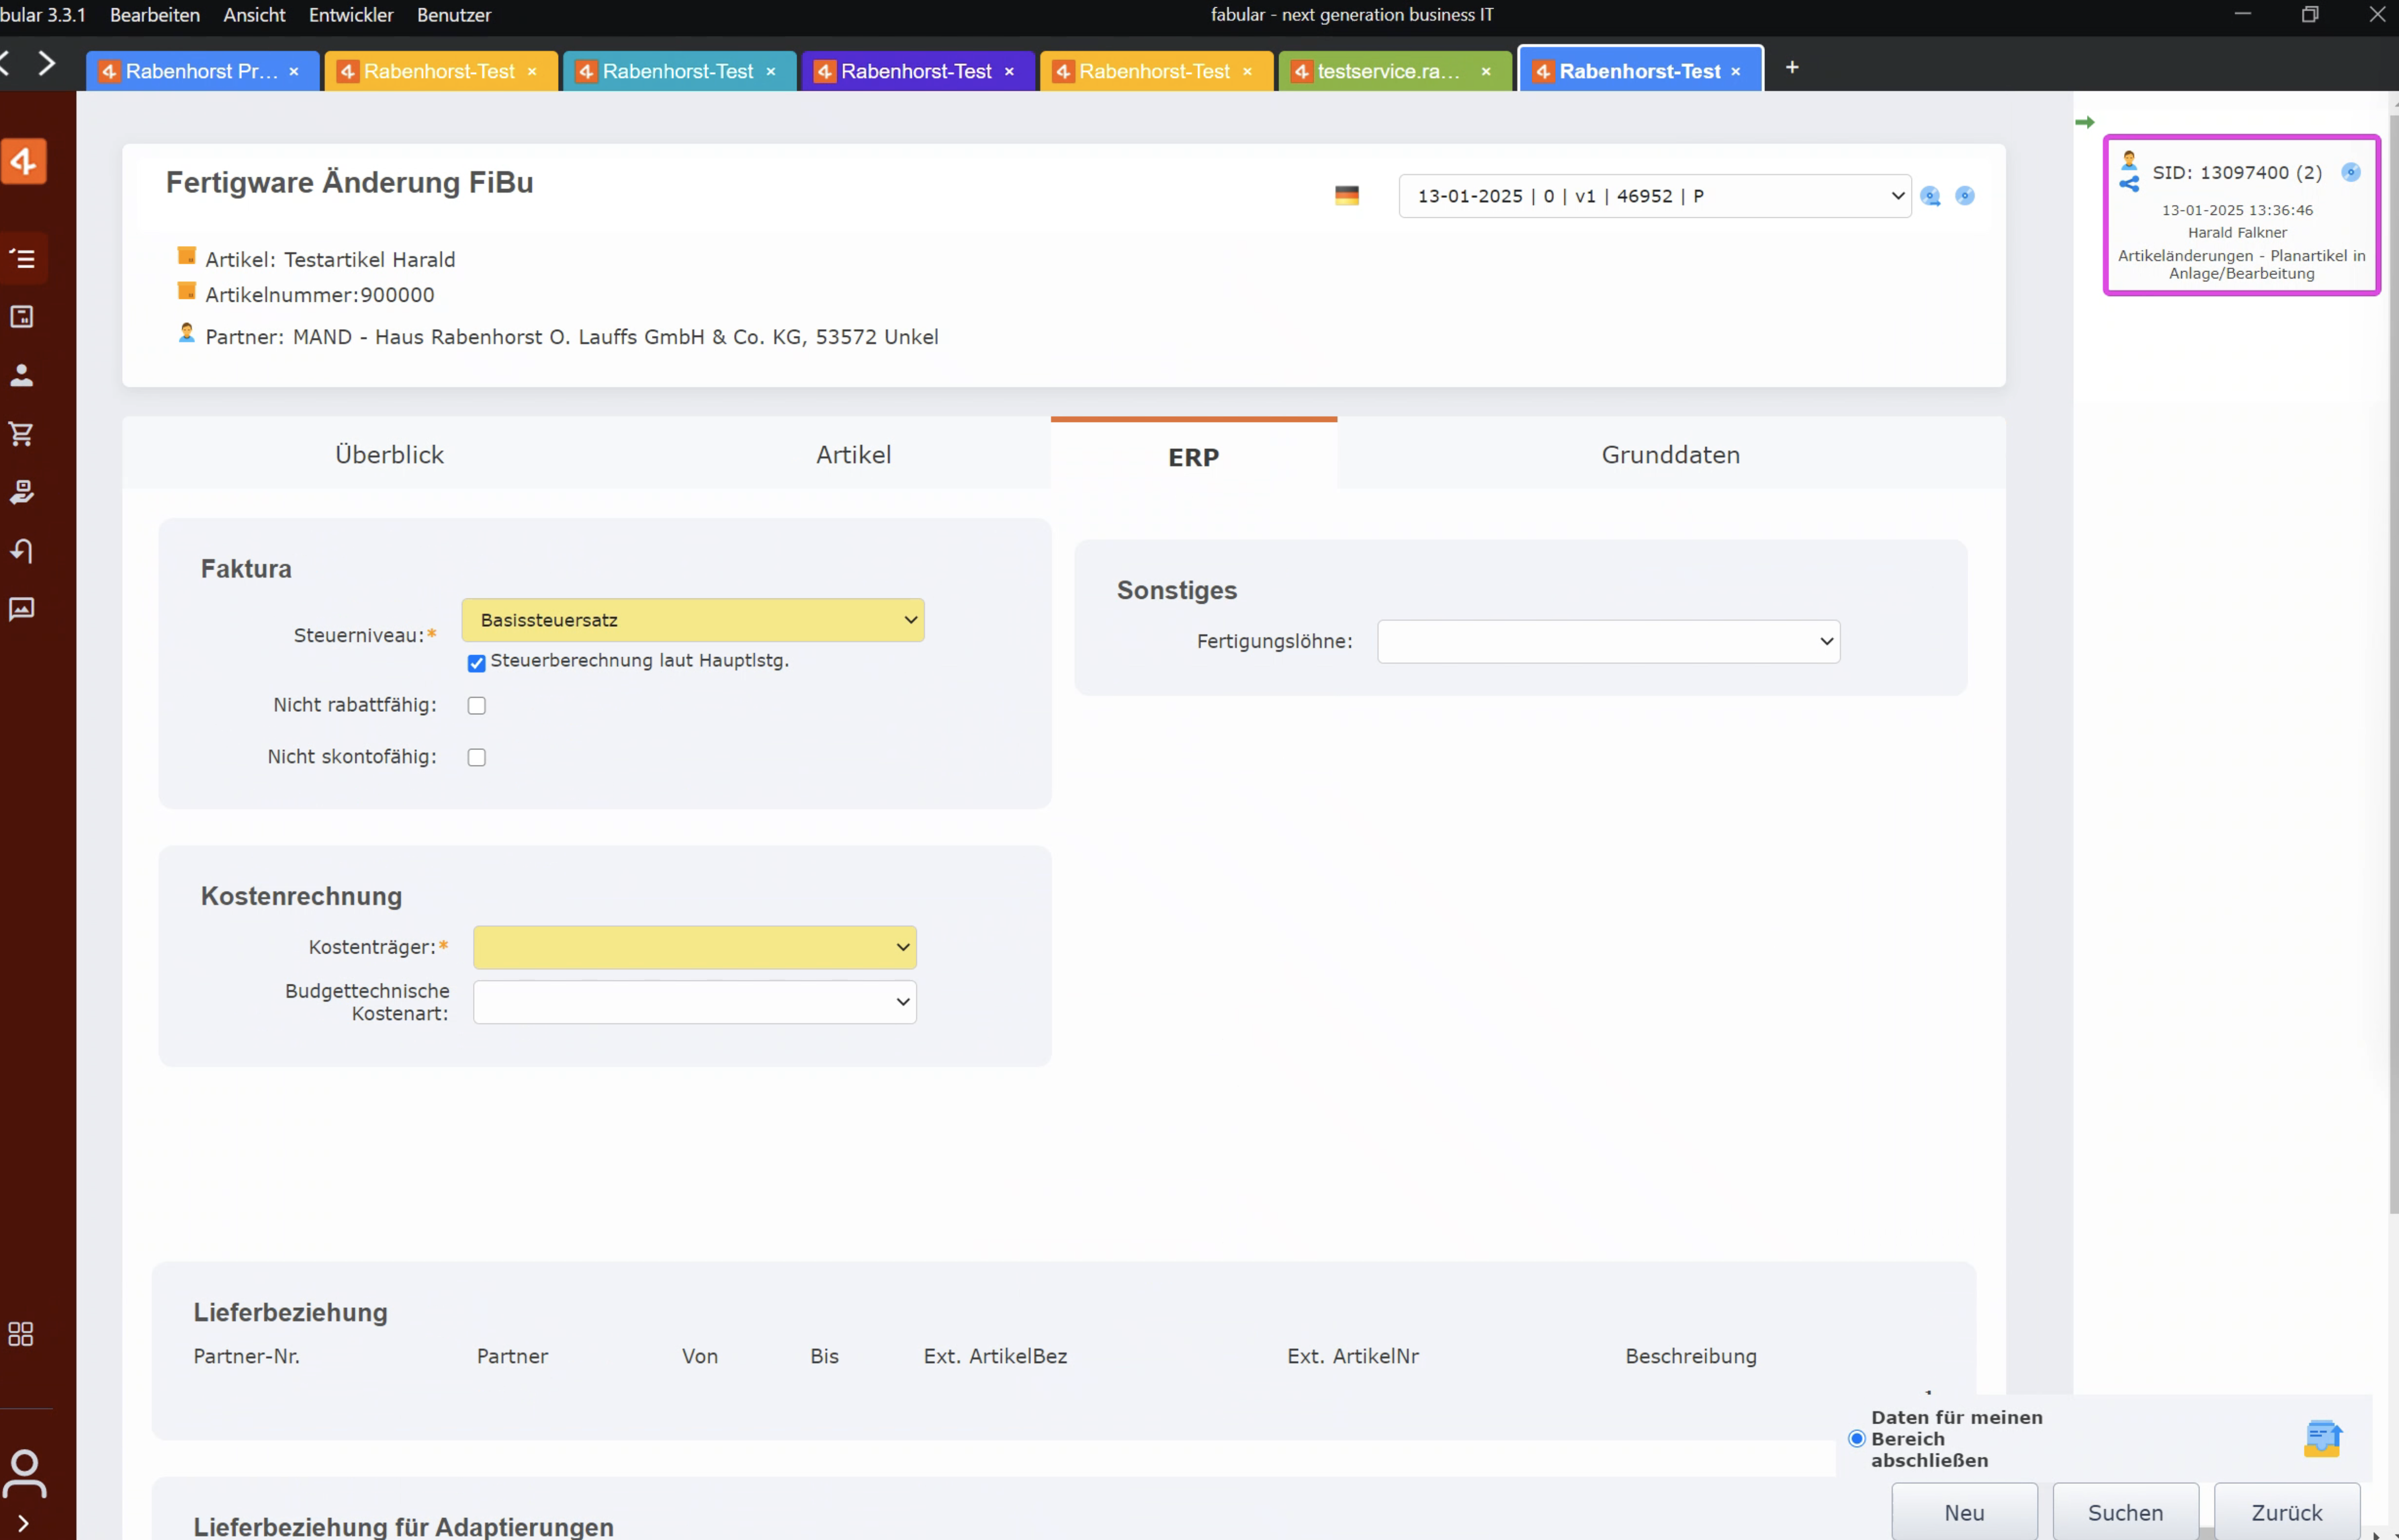Open the Steuerniveau dropdown
This screenshot has height=1540, width=2399.
pos(692,620)
